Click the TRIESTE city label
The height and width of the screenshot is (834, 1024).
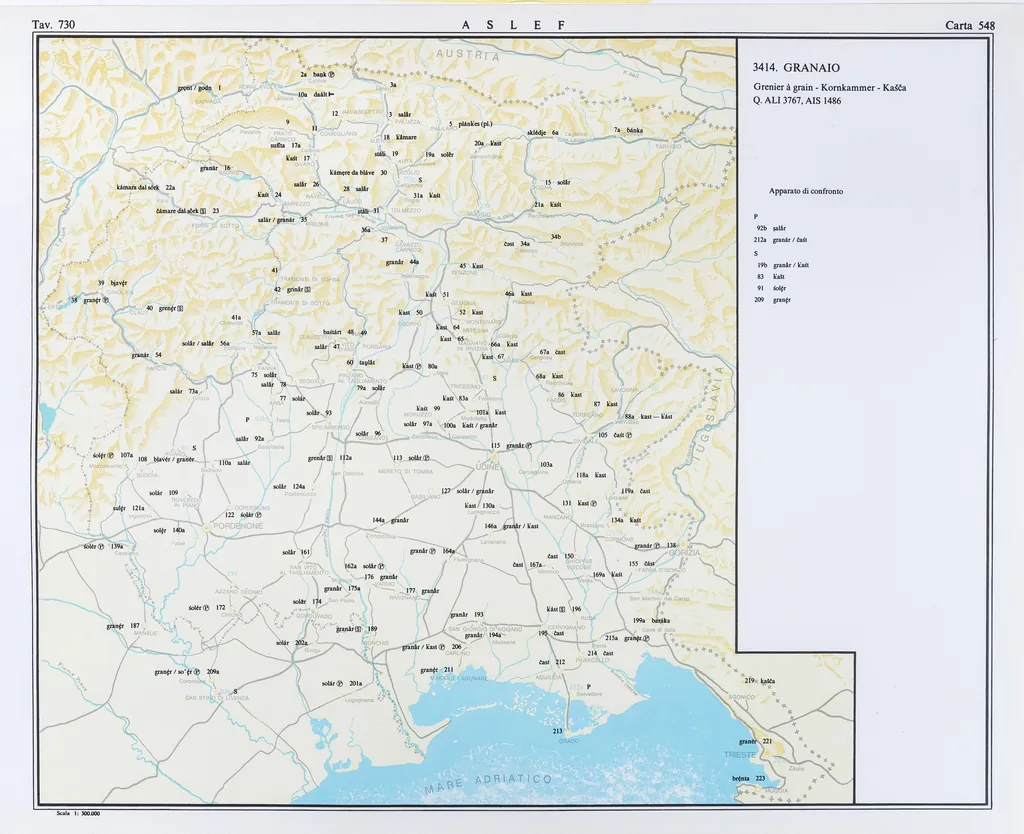741,754
